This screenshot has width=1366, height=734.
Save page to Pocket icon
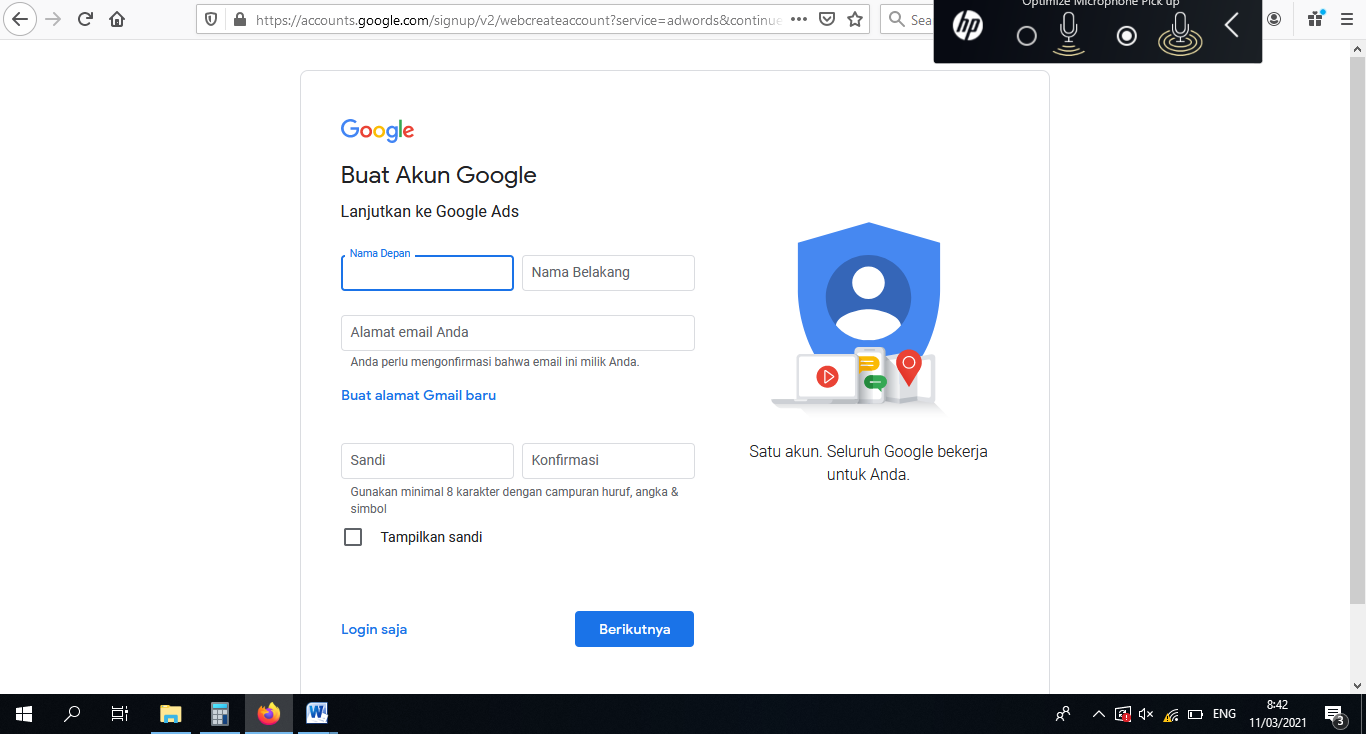click(827, 19)
